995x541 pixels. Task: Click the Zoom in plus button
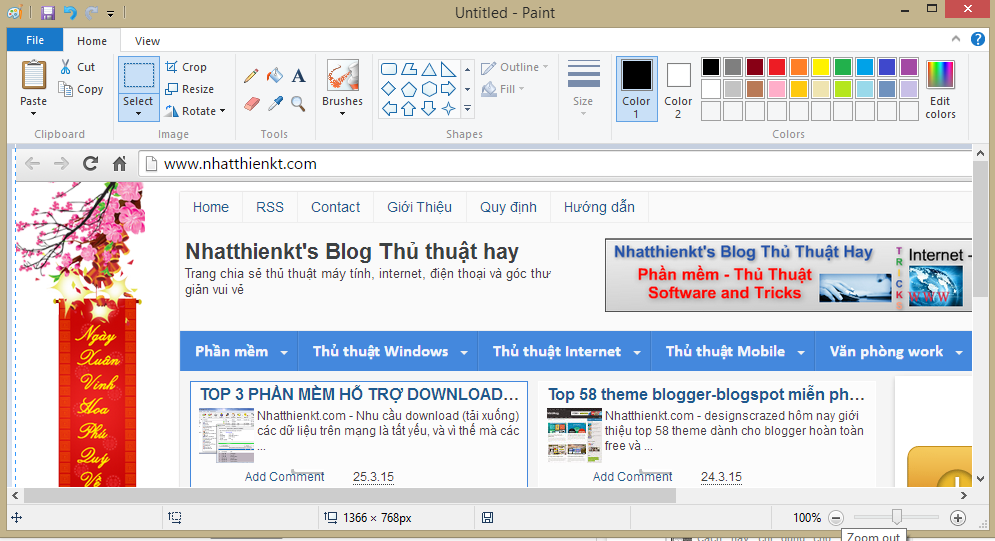[x=958, y=518]
